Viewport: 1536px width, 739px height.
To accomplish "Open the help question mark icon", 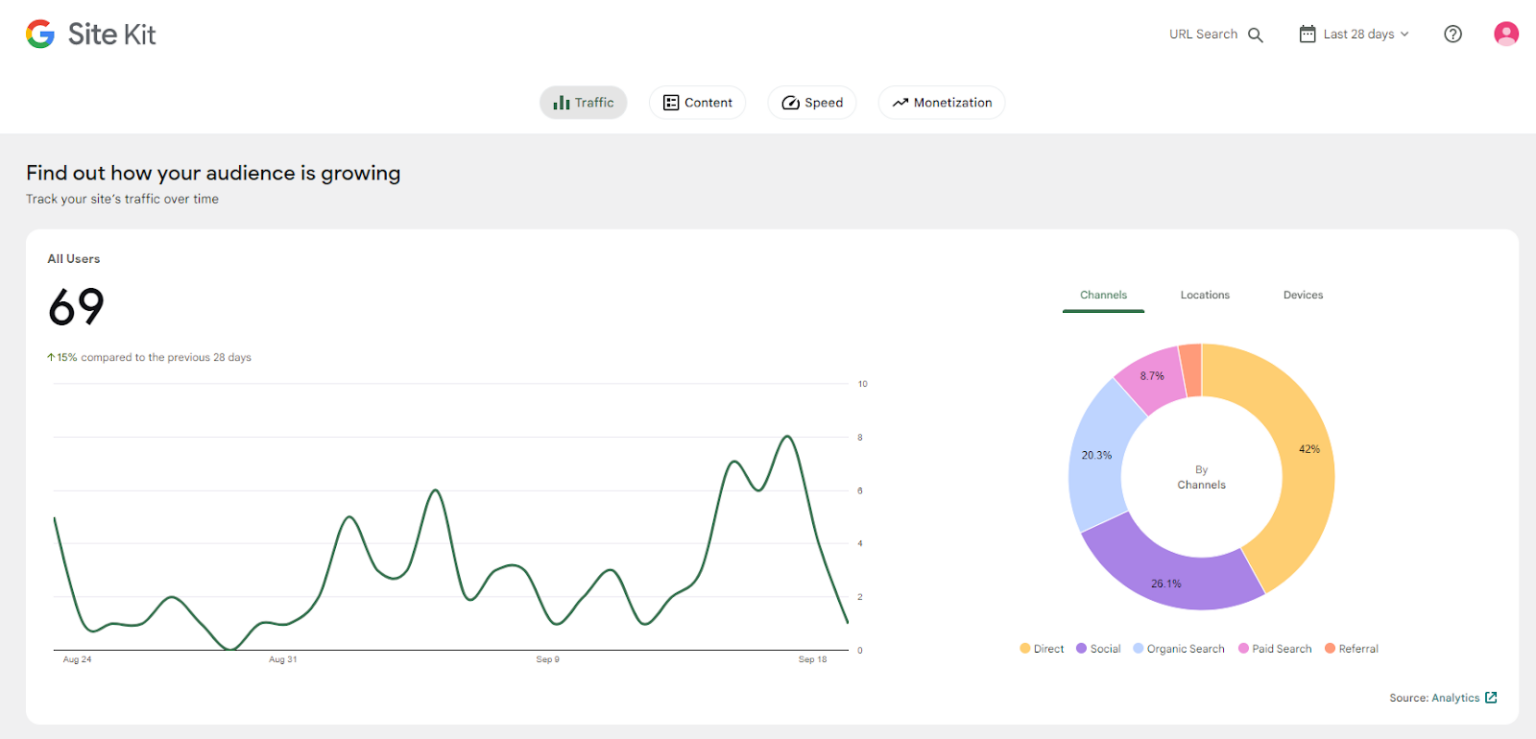I will coord(1452,33).
